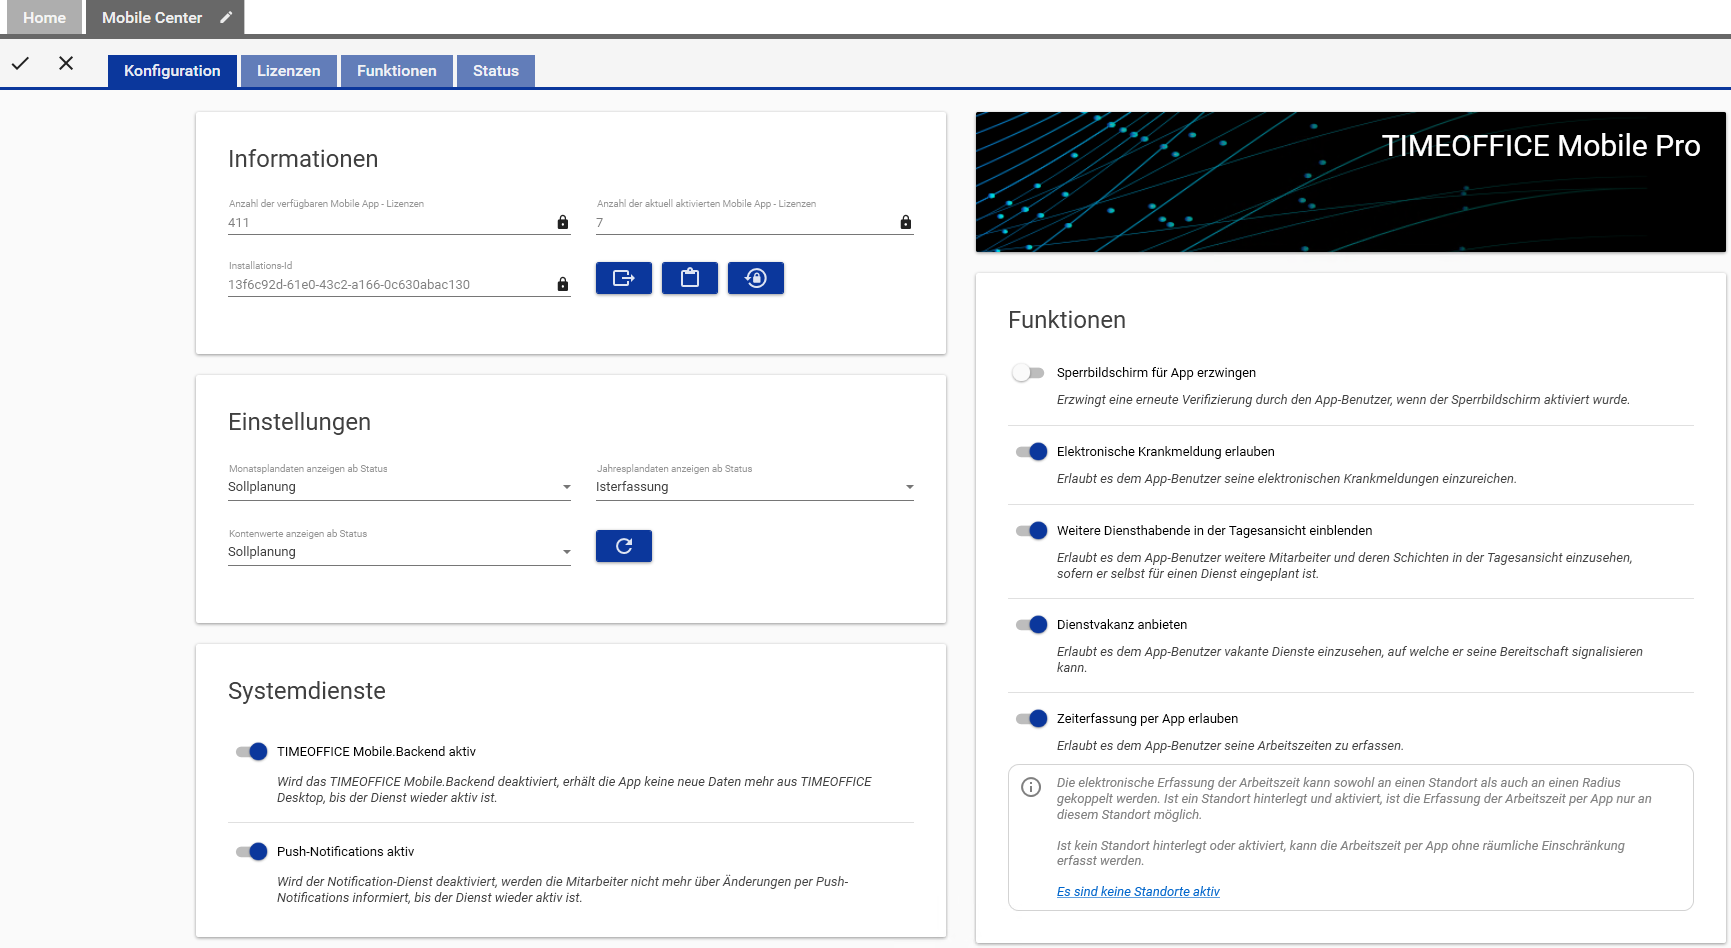Viewport: 1731px width, 948px height.
Task: Click the 'Einstellungen' section heading
Action: (299, 422)
